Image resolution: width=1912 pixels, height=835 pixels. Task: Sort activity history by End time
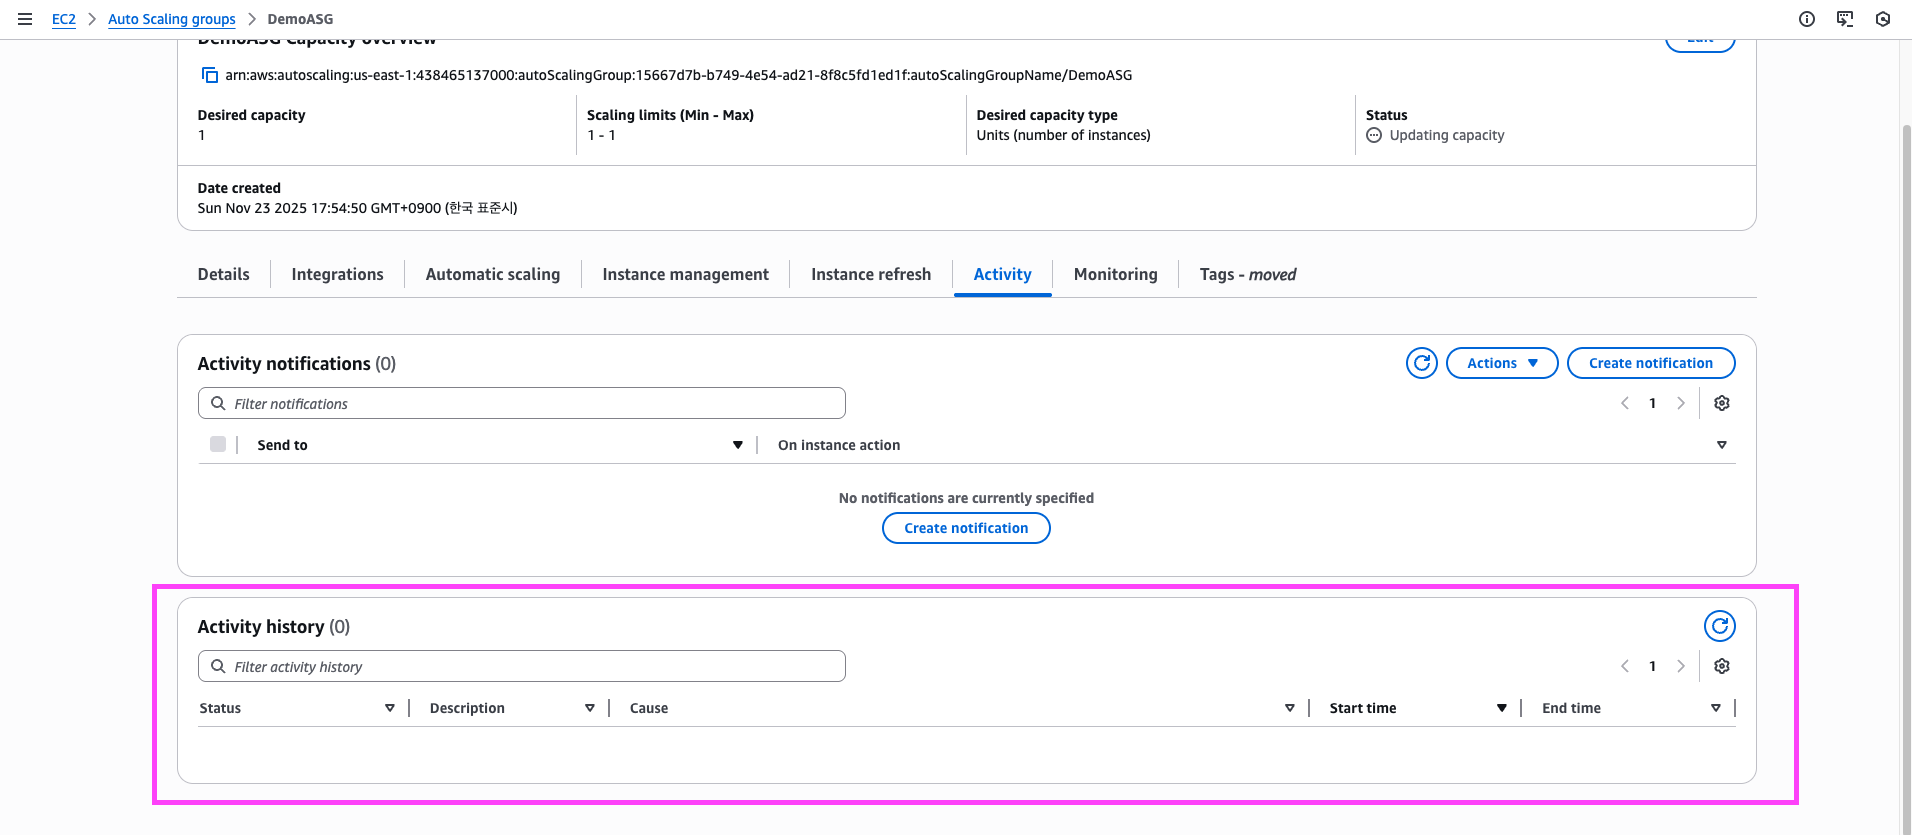click(1716, 708)
